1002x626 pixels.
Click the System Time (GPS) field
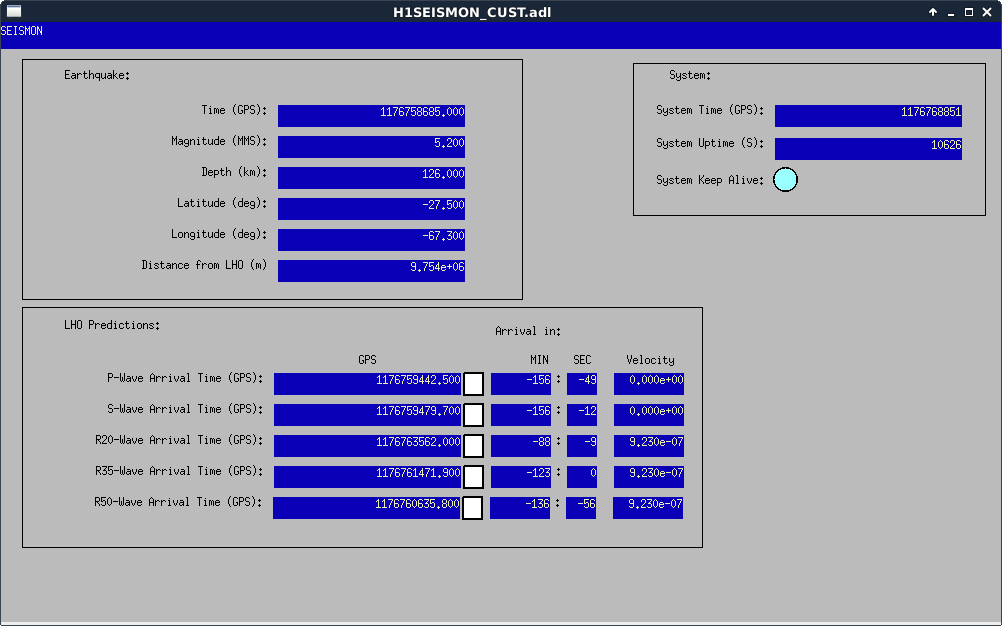pos(868,115)
